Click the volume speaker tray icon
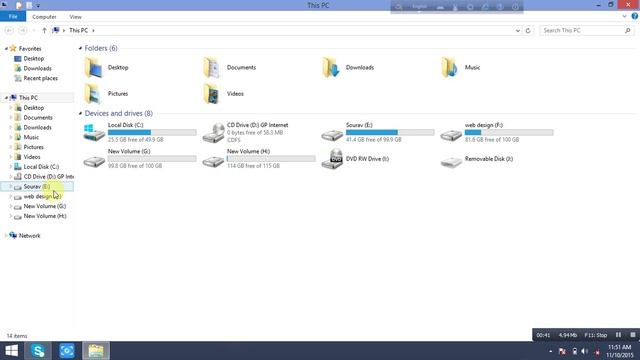This screenshot has height=360, width=640. (x=584, y=351)
